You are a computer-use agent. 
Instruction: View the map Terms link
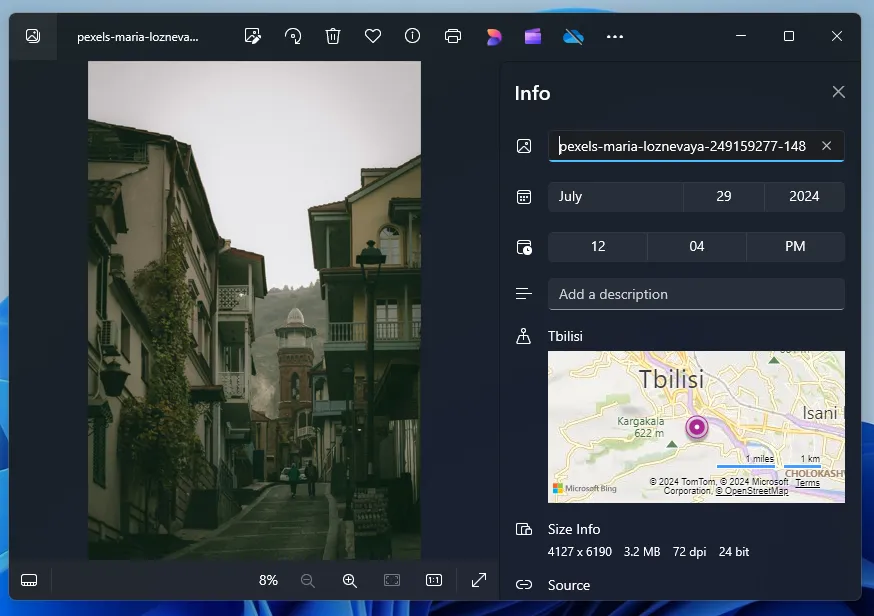[x=807, y=483]
